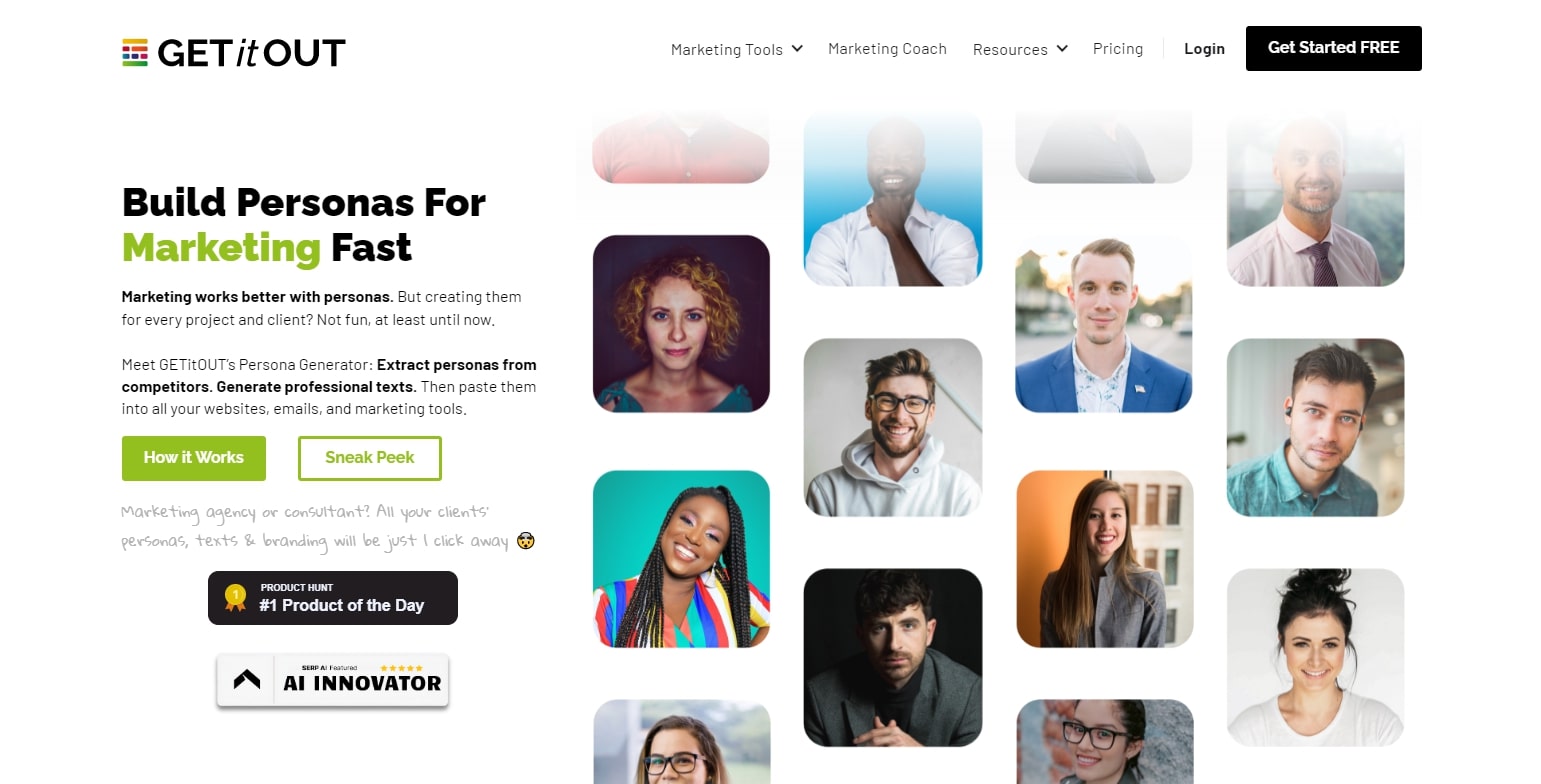Open the Marketing Coach page
This screenshot has width=1541, height=784.
pyautogui.click(x=887, y=49)
